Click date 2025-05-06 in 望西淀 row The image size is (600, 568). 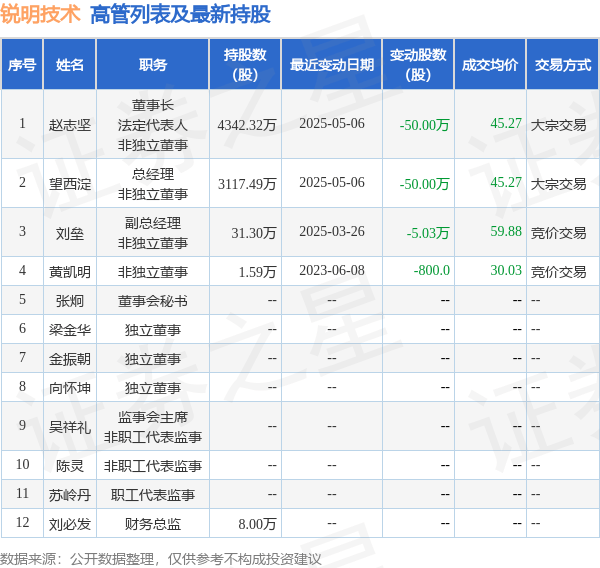[332, 182]
